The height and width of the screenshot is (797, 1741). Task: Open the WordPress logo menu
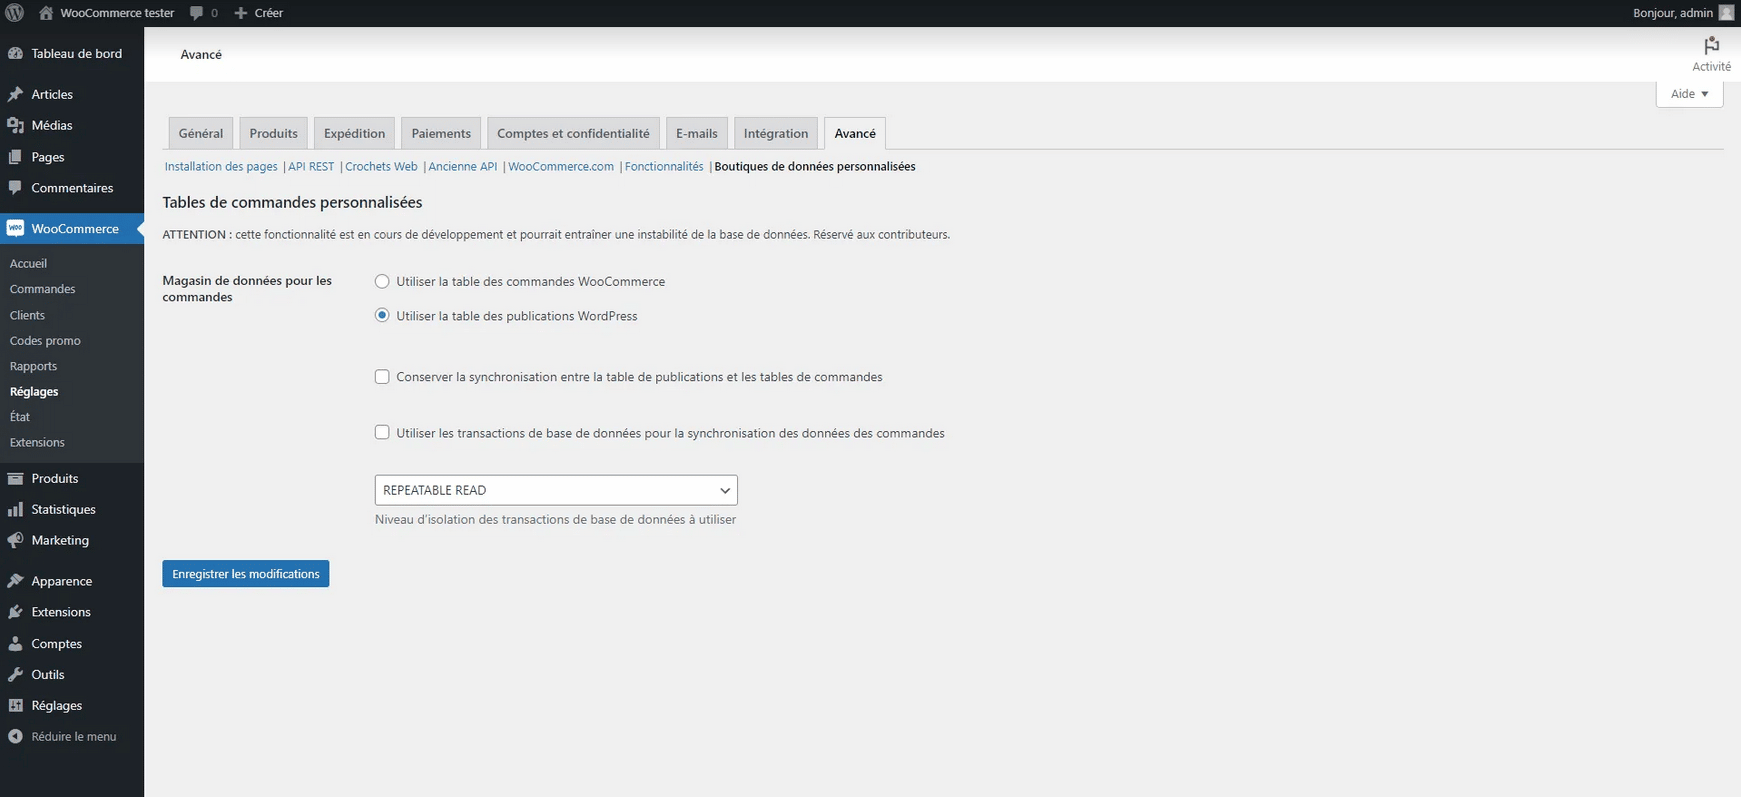[x=15, y=13]
